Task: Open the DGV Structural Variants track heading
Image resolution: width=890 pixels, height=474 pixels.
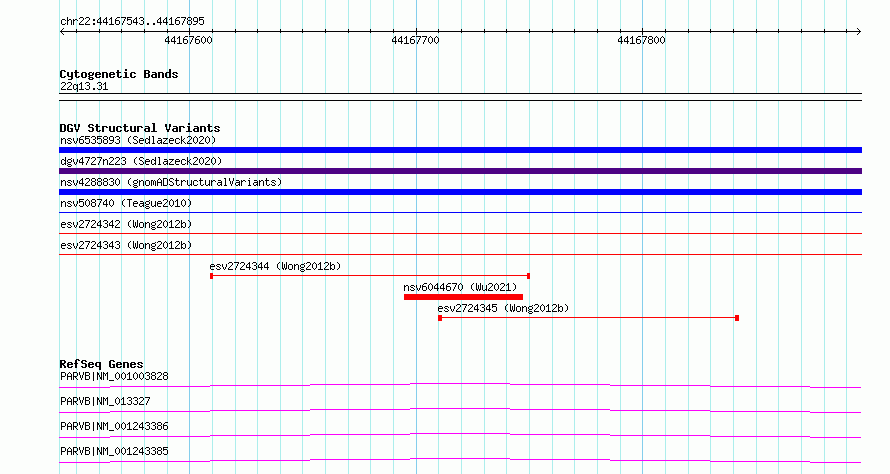Action: pos(140,128)
